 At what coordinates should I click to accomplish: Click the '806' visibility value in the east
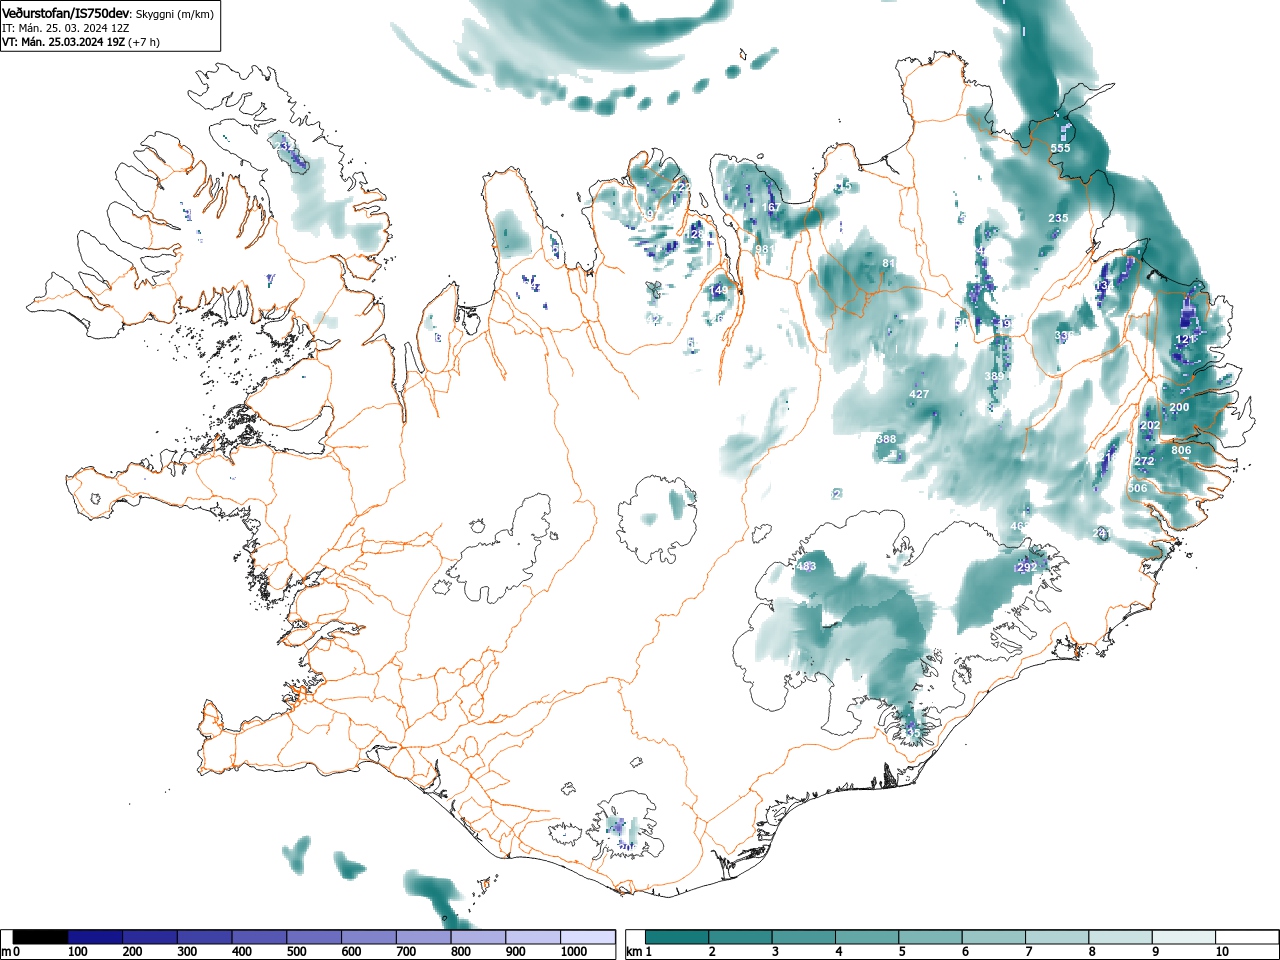click(x=1181, y=450)
